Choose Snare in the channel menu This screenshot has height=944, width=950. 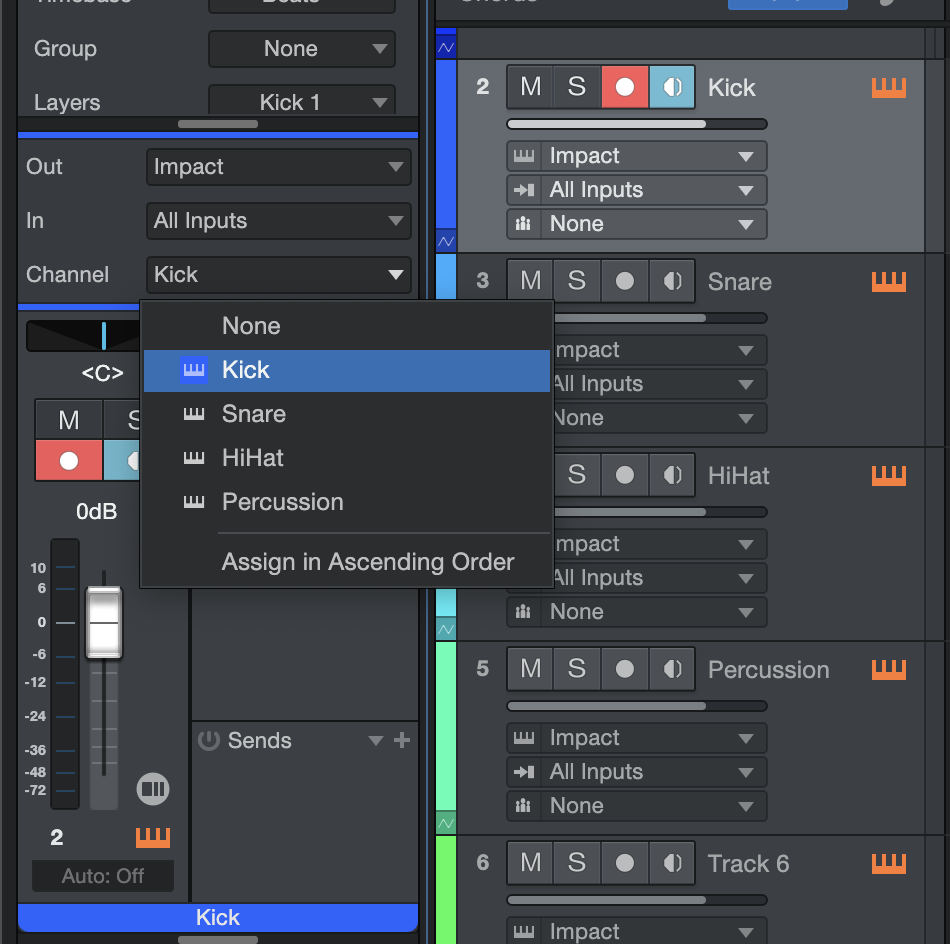click(347, 414)
